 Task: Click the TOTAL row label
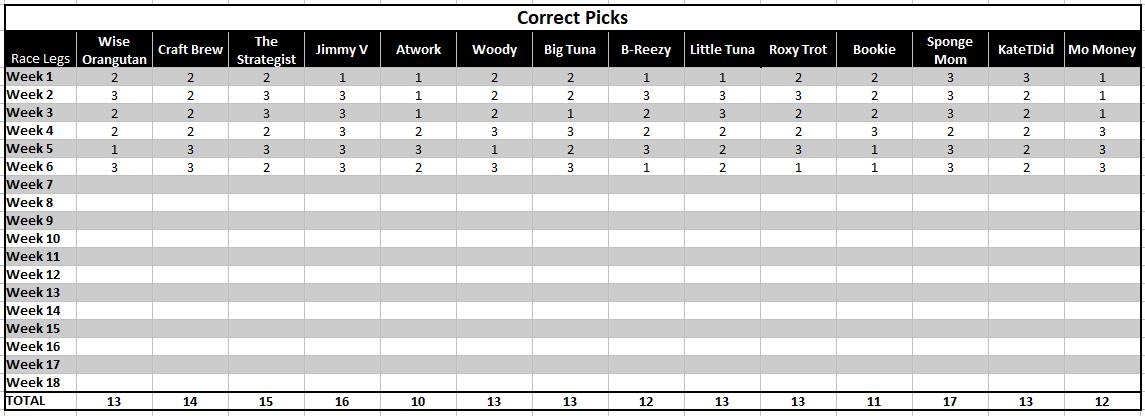(41, 401)
